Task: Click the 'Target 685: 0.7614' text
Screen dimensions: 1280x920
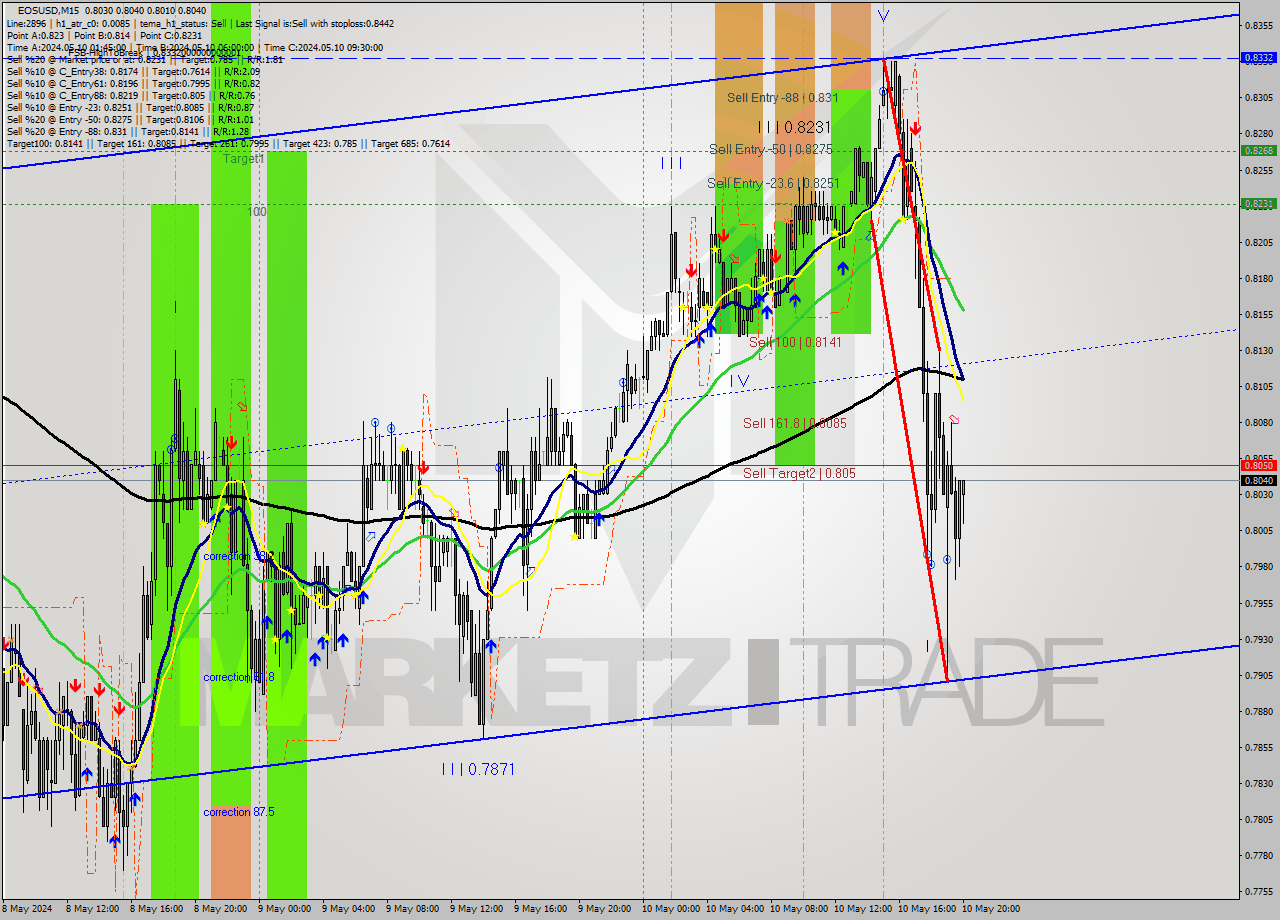Action: tap(410, 143)
